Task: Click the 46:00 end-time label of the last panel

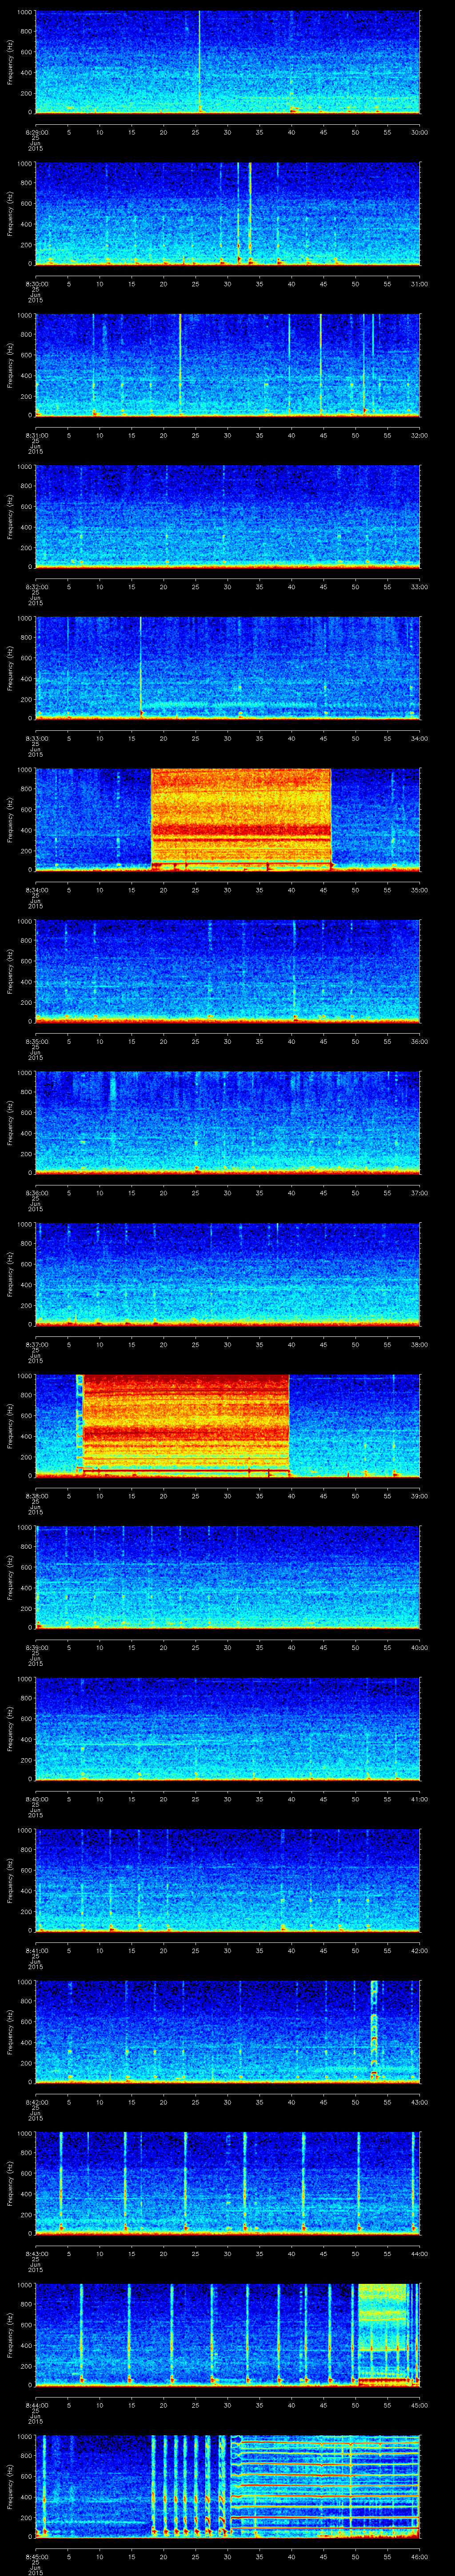Action: (419, 2556)
